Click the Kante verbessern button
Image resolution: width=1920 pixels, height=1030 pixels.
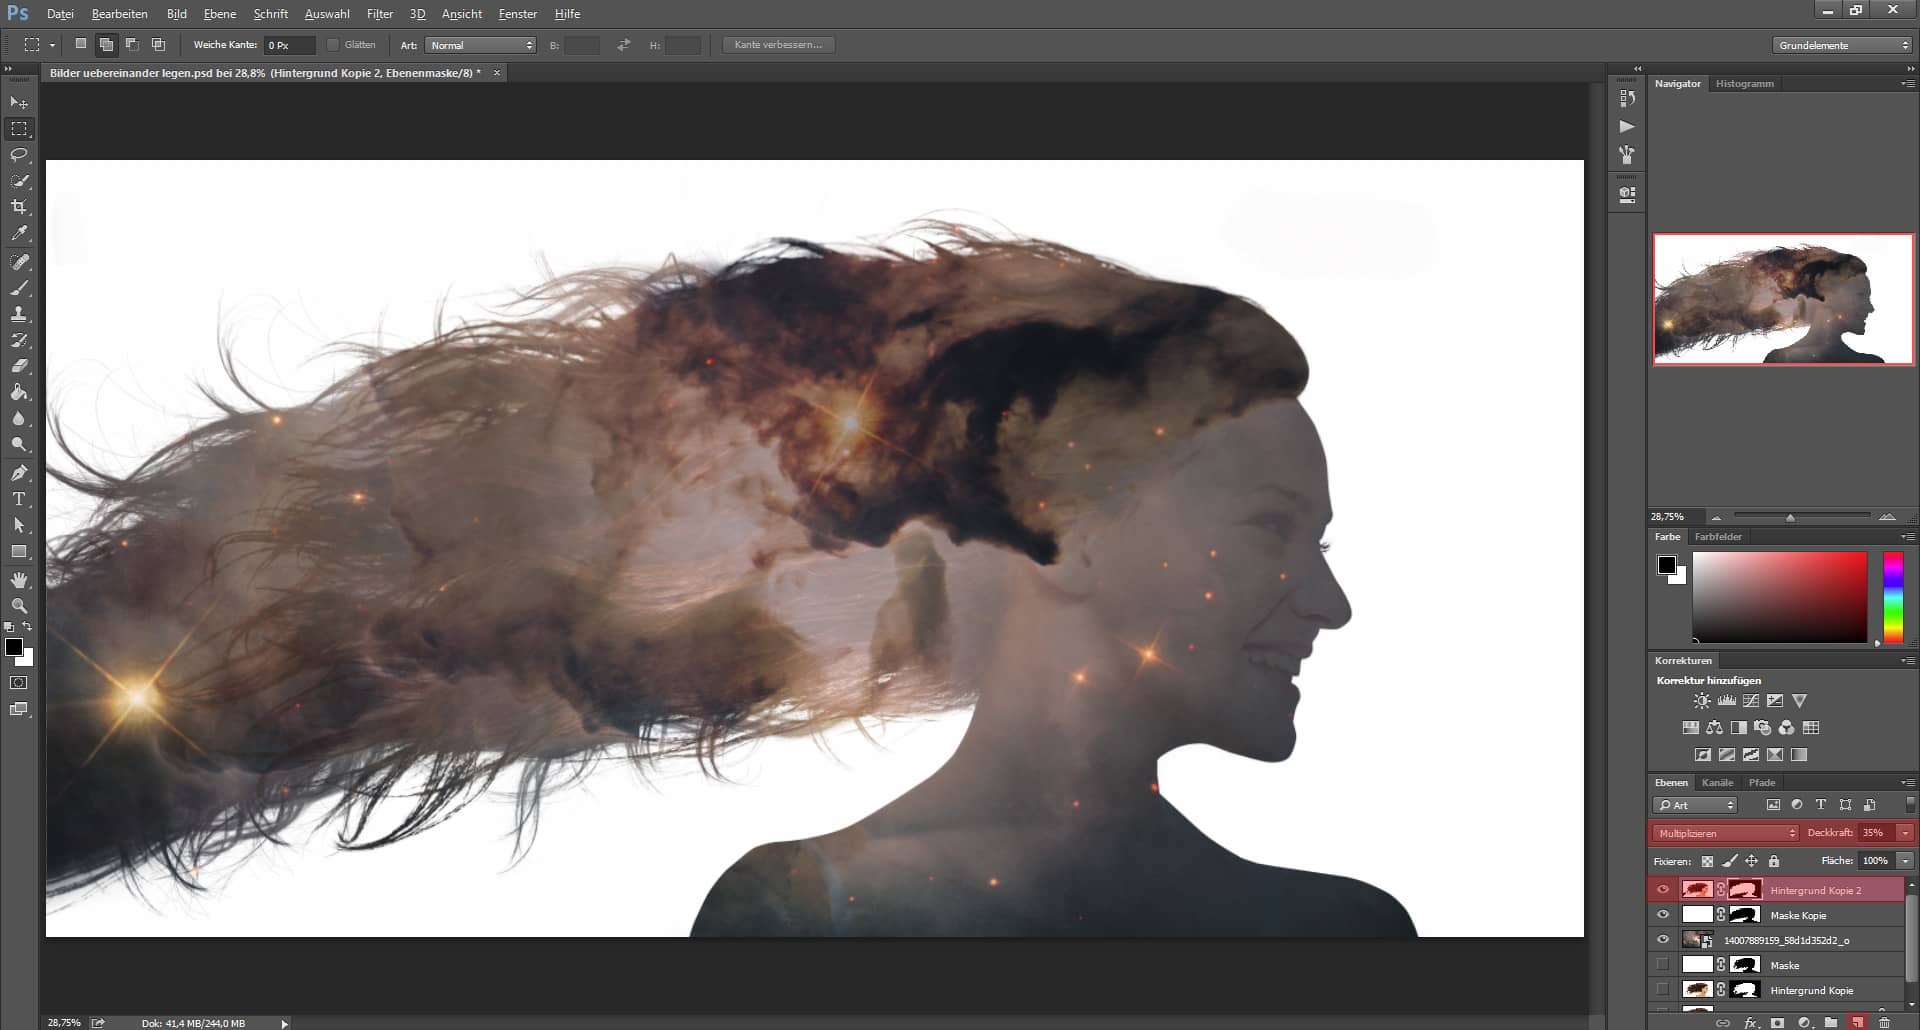click(778, 44)
